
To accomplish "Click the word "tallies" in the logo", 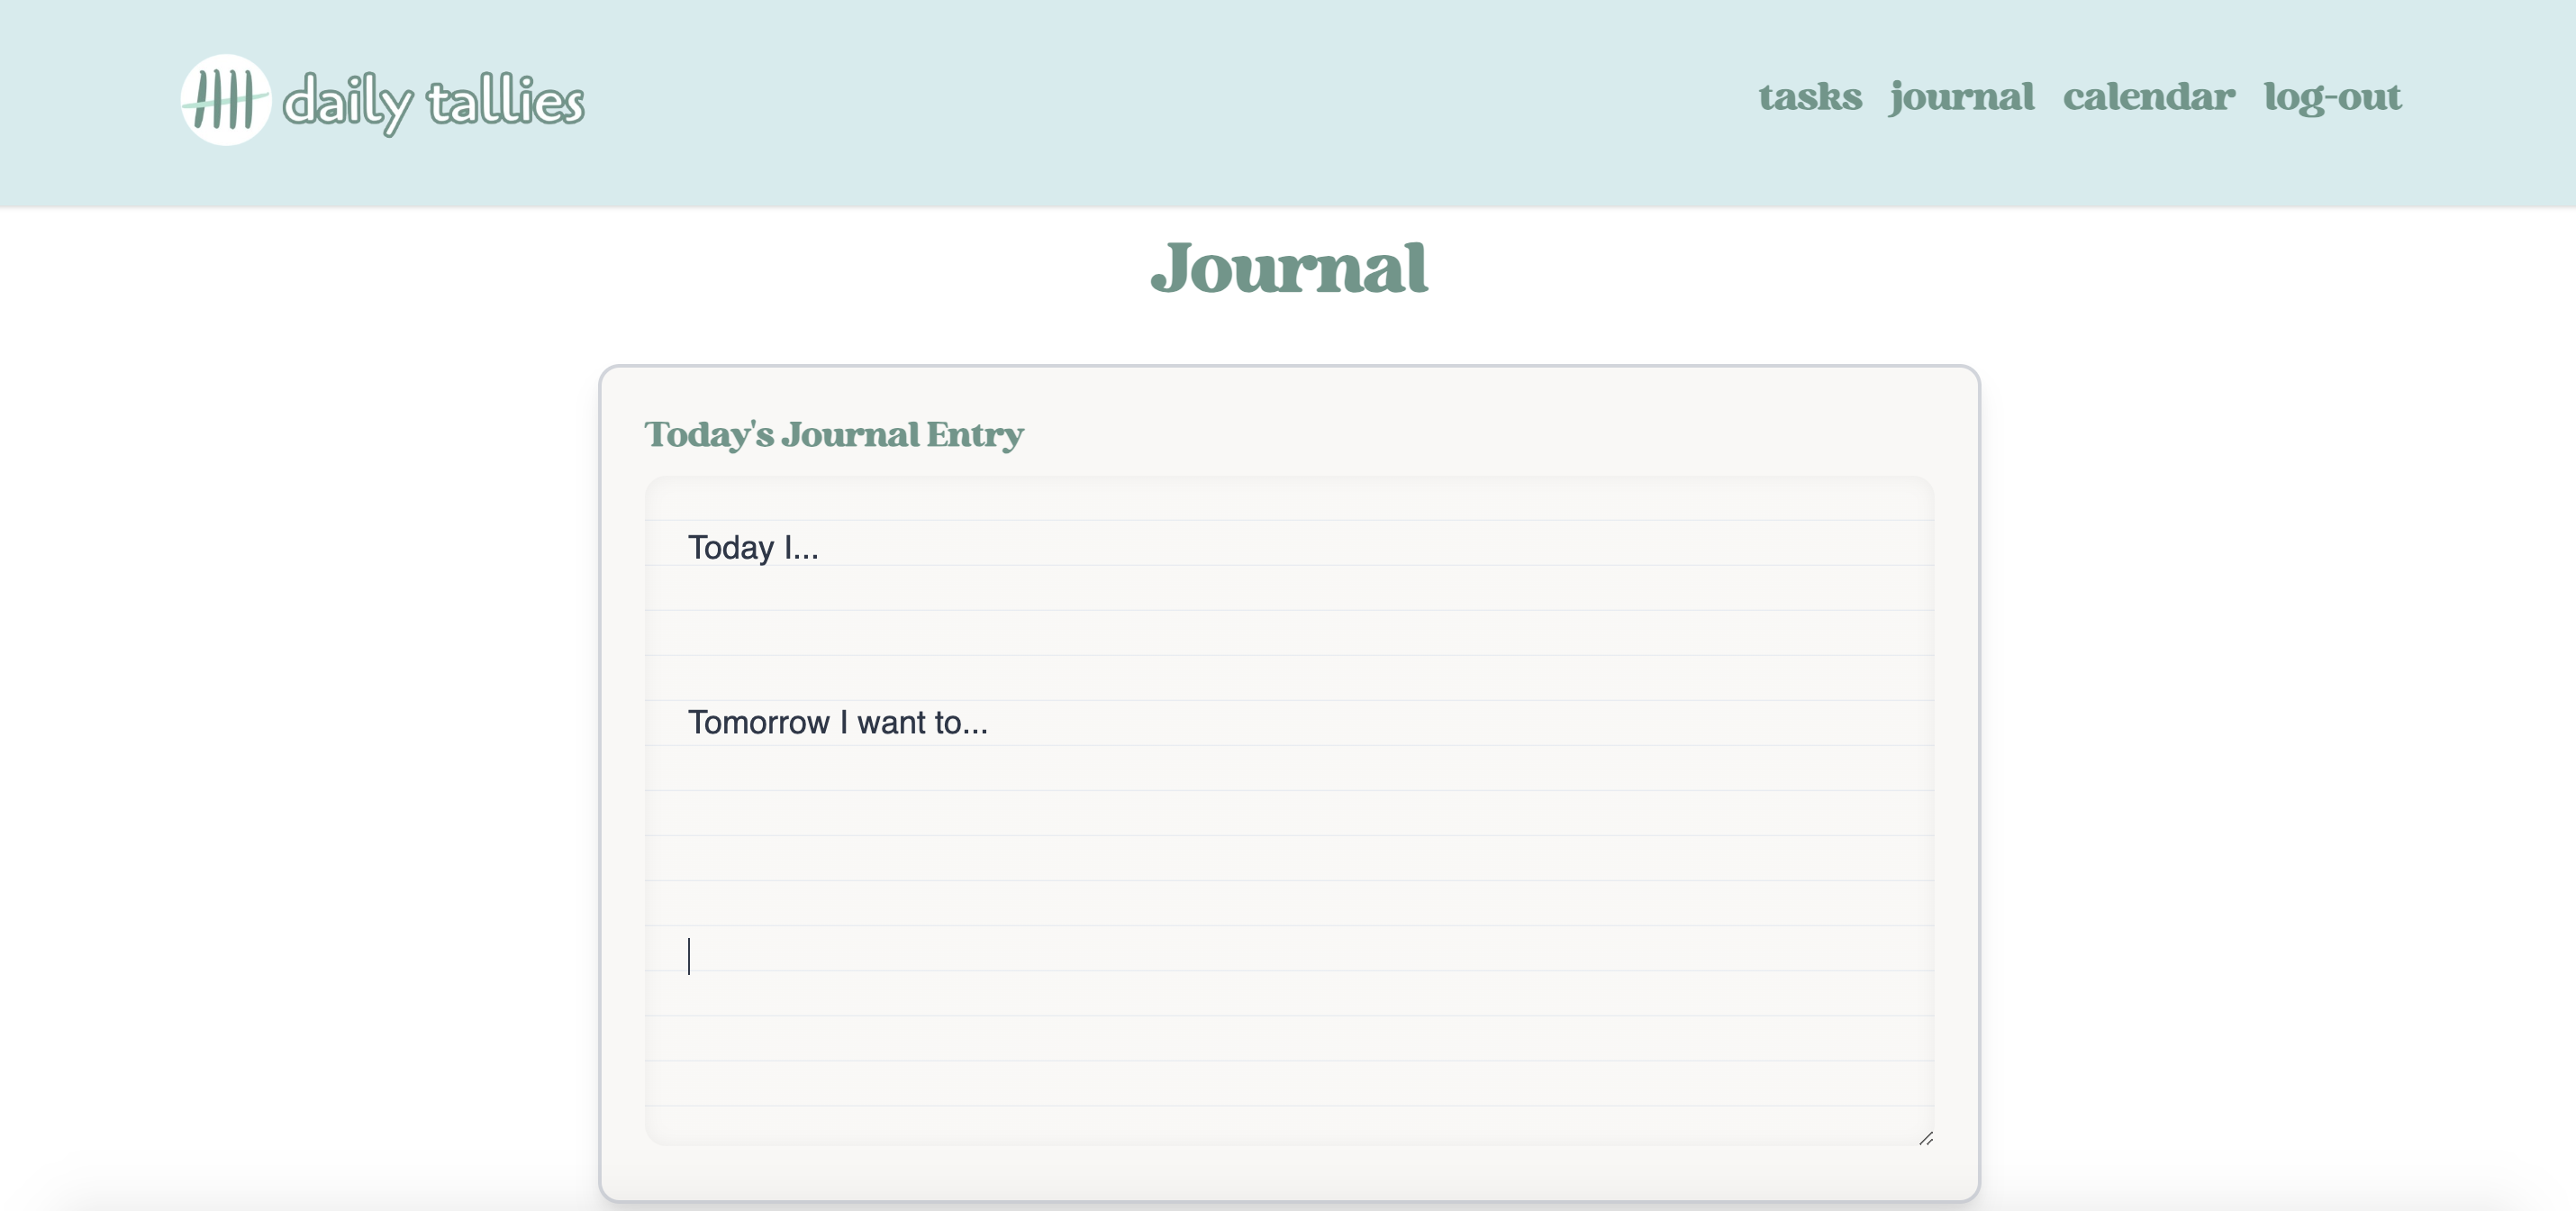I will click(505, 101).
